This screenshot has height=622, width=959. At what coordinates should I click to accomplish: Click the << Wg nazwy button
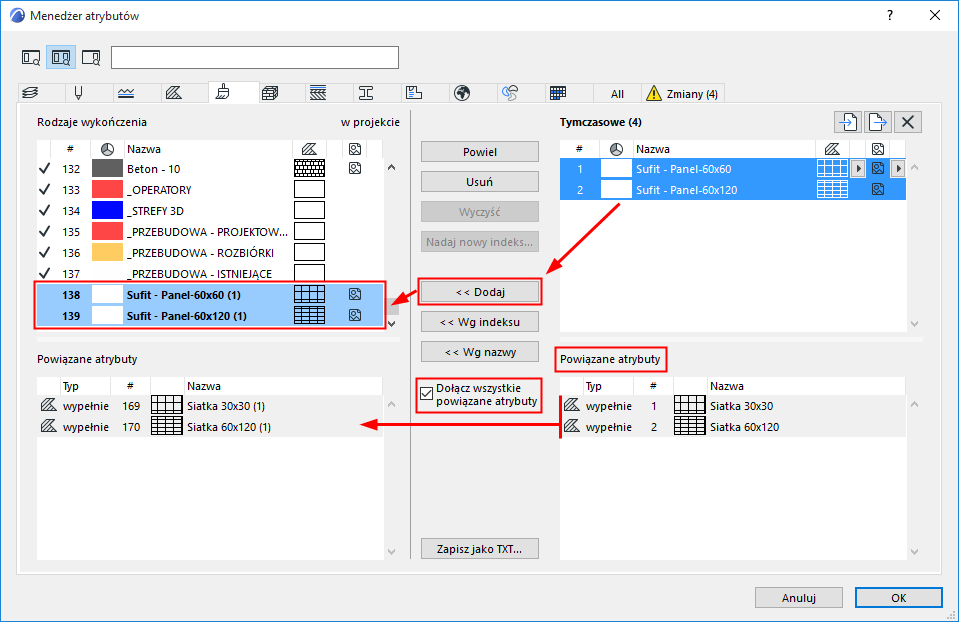pos(480,352)
